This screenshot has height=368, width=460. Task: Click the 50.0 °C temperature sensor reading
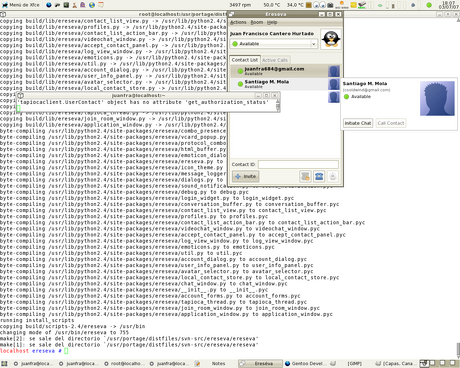[x=272, y=5]
